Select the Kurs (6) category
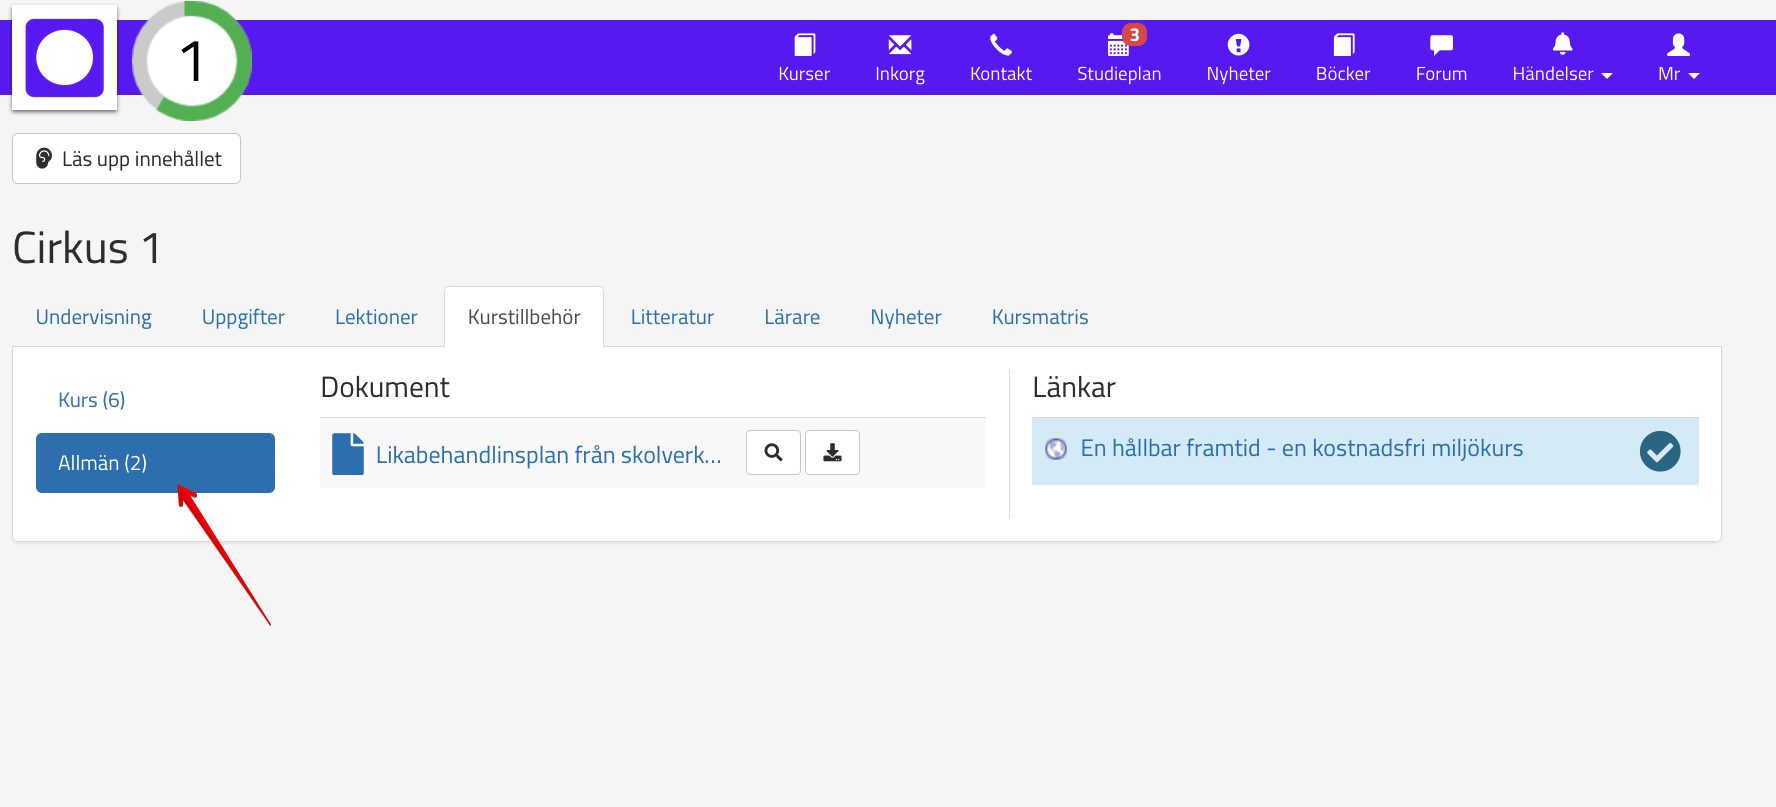Image resolution: width=1776 pixels, height=807 pixels. coord(92,400)
